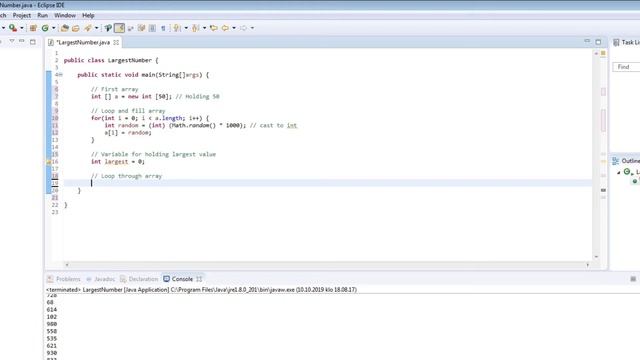The width and height of the screenshot is (640, 360).
Task: Close the LargestNumber.java editor tab
Action: click(x=116, y=42)
